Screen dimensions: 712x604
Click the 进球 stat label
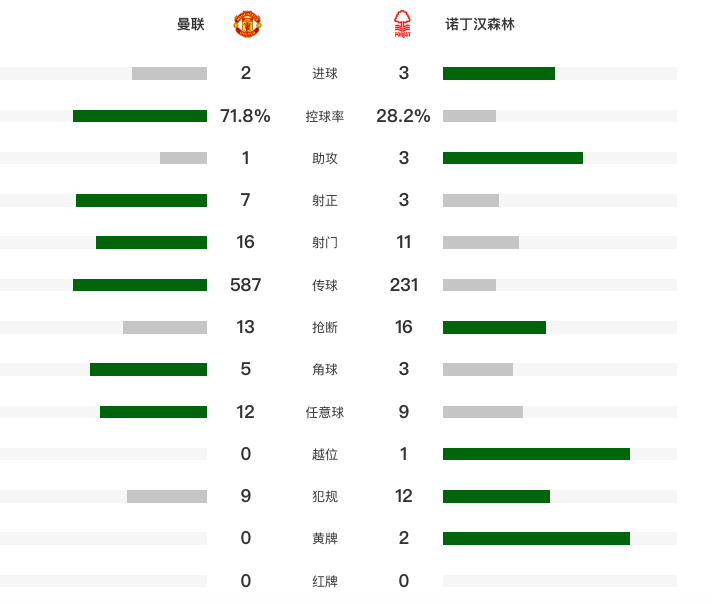click(x=325, y=74)
